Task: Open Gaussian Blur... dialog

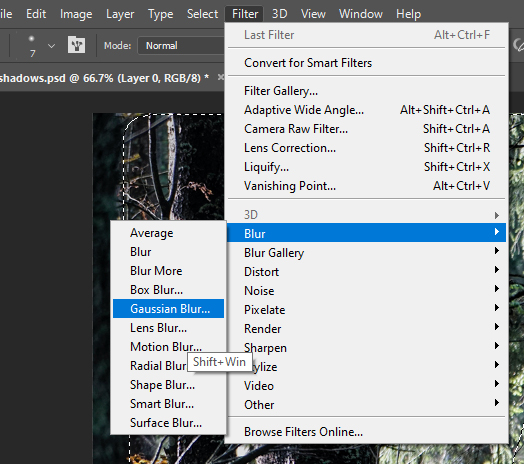Action: (168, 309)
